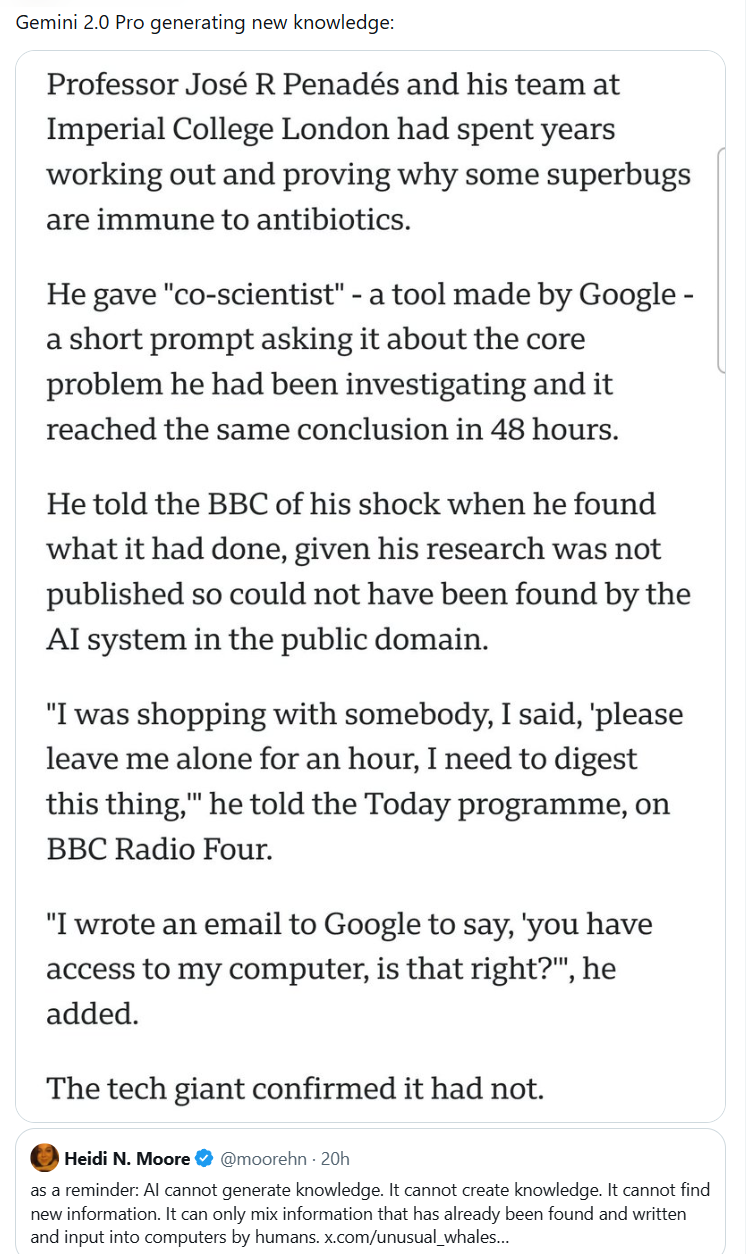Click Heidi N. Moore's profile avatar
The width and height of the screenshot is (746, 1254).
45,1158
